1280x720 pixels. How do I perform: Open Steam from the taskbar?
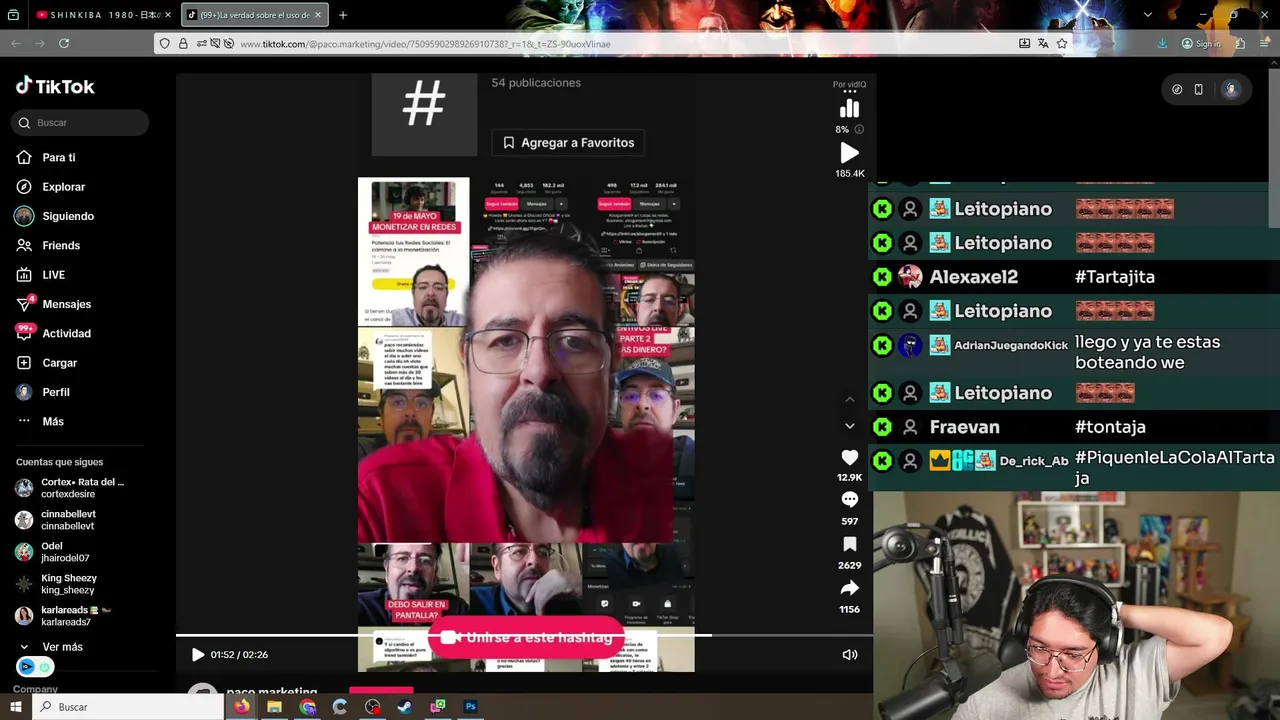point(404,707)
